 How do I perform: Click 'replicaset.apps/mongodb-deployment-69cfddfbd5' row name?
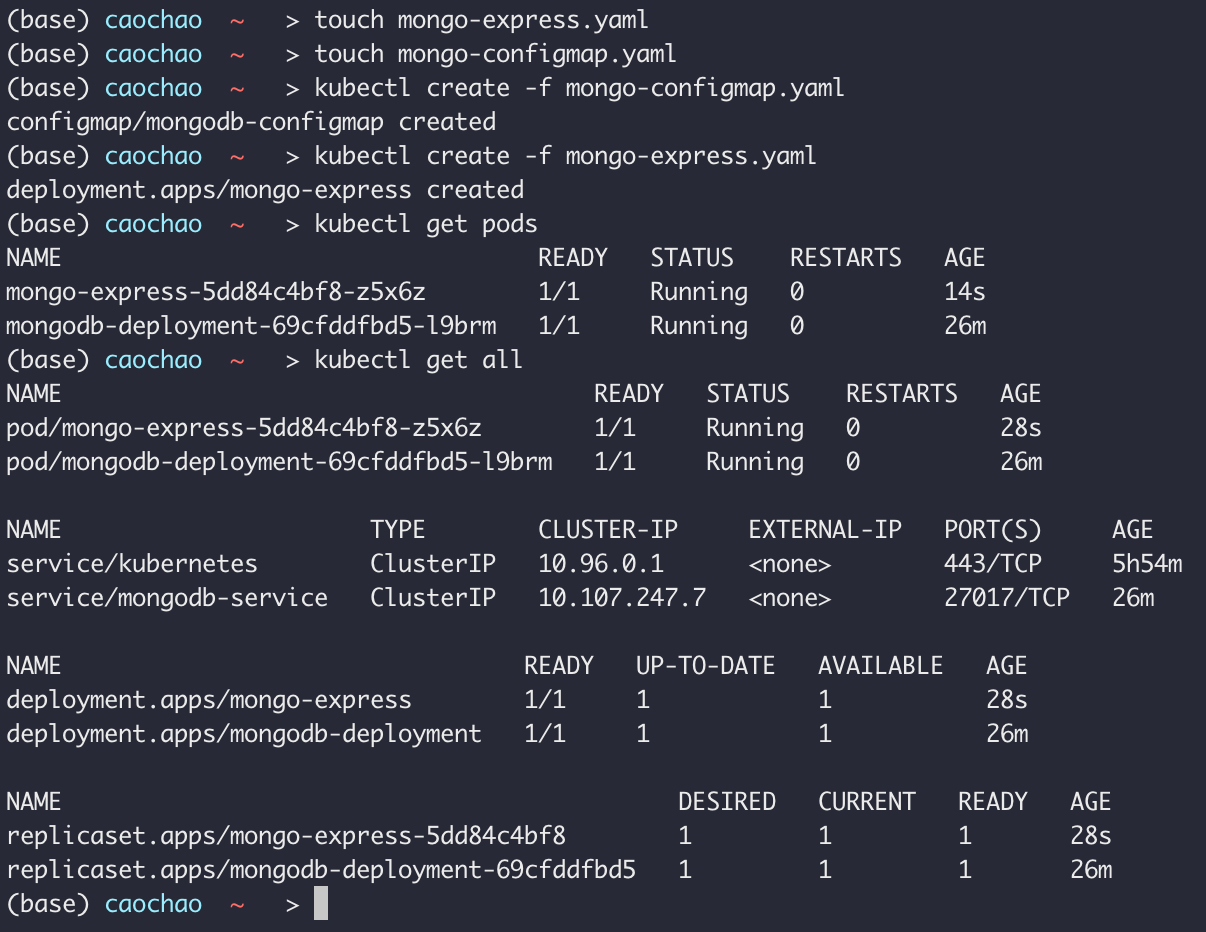pos(321,870)
